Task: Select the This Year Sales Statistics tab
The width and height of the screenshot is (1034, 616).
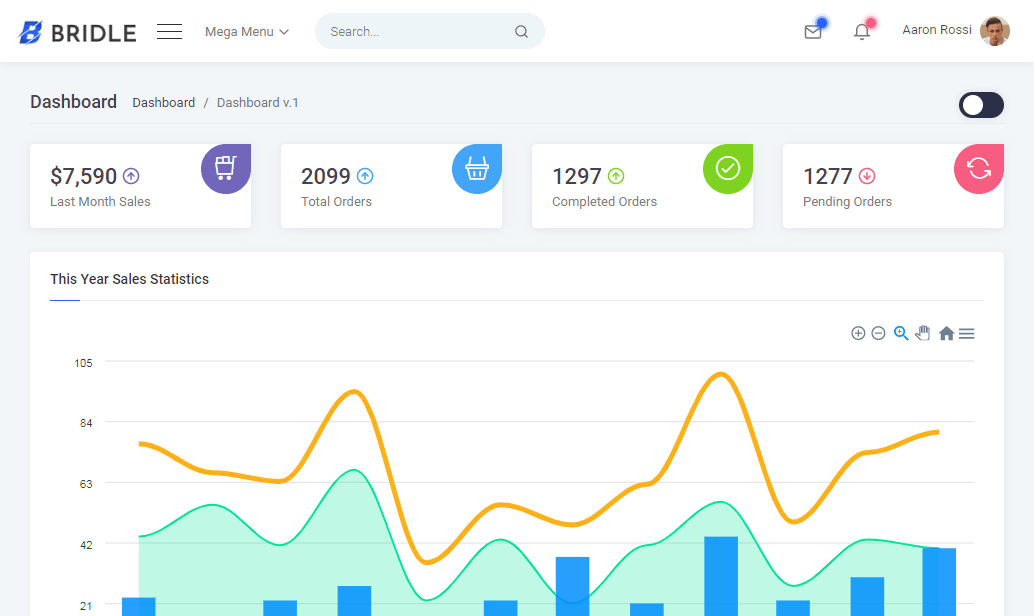Action: point(129,279)
